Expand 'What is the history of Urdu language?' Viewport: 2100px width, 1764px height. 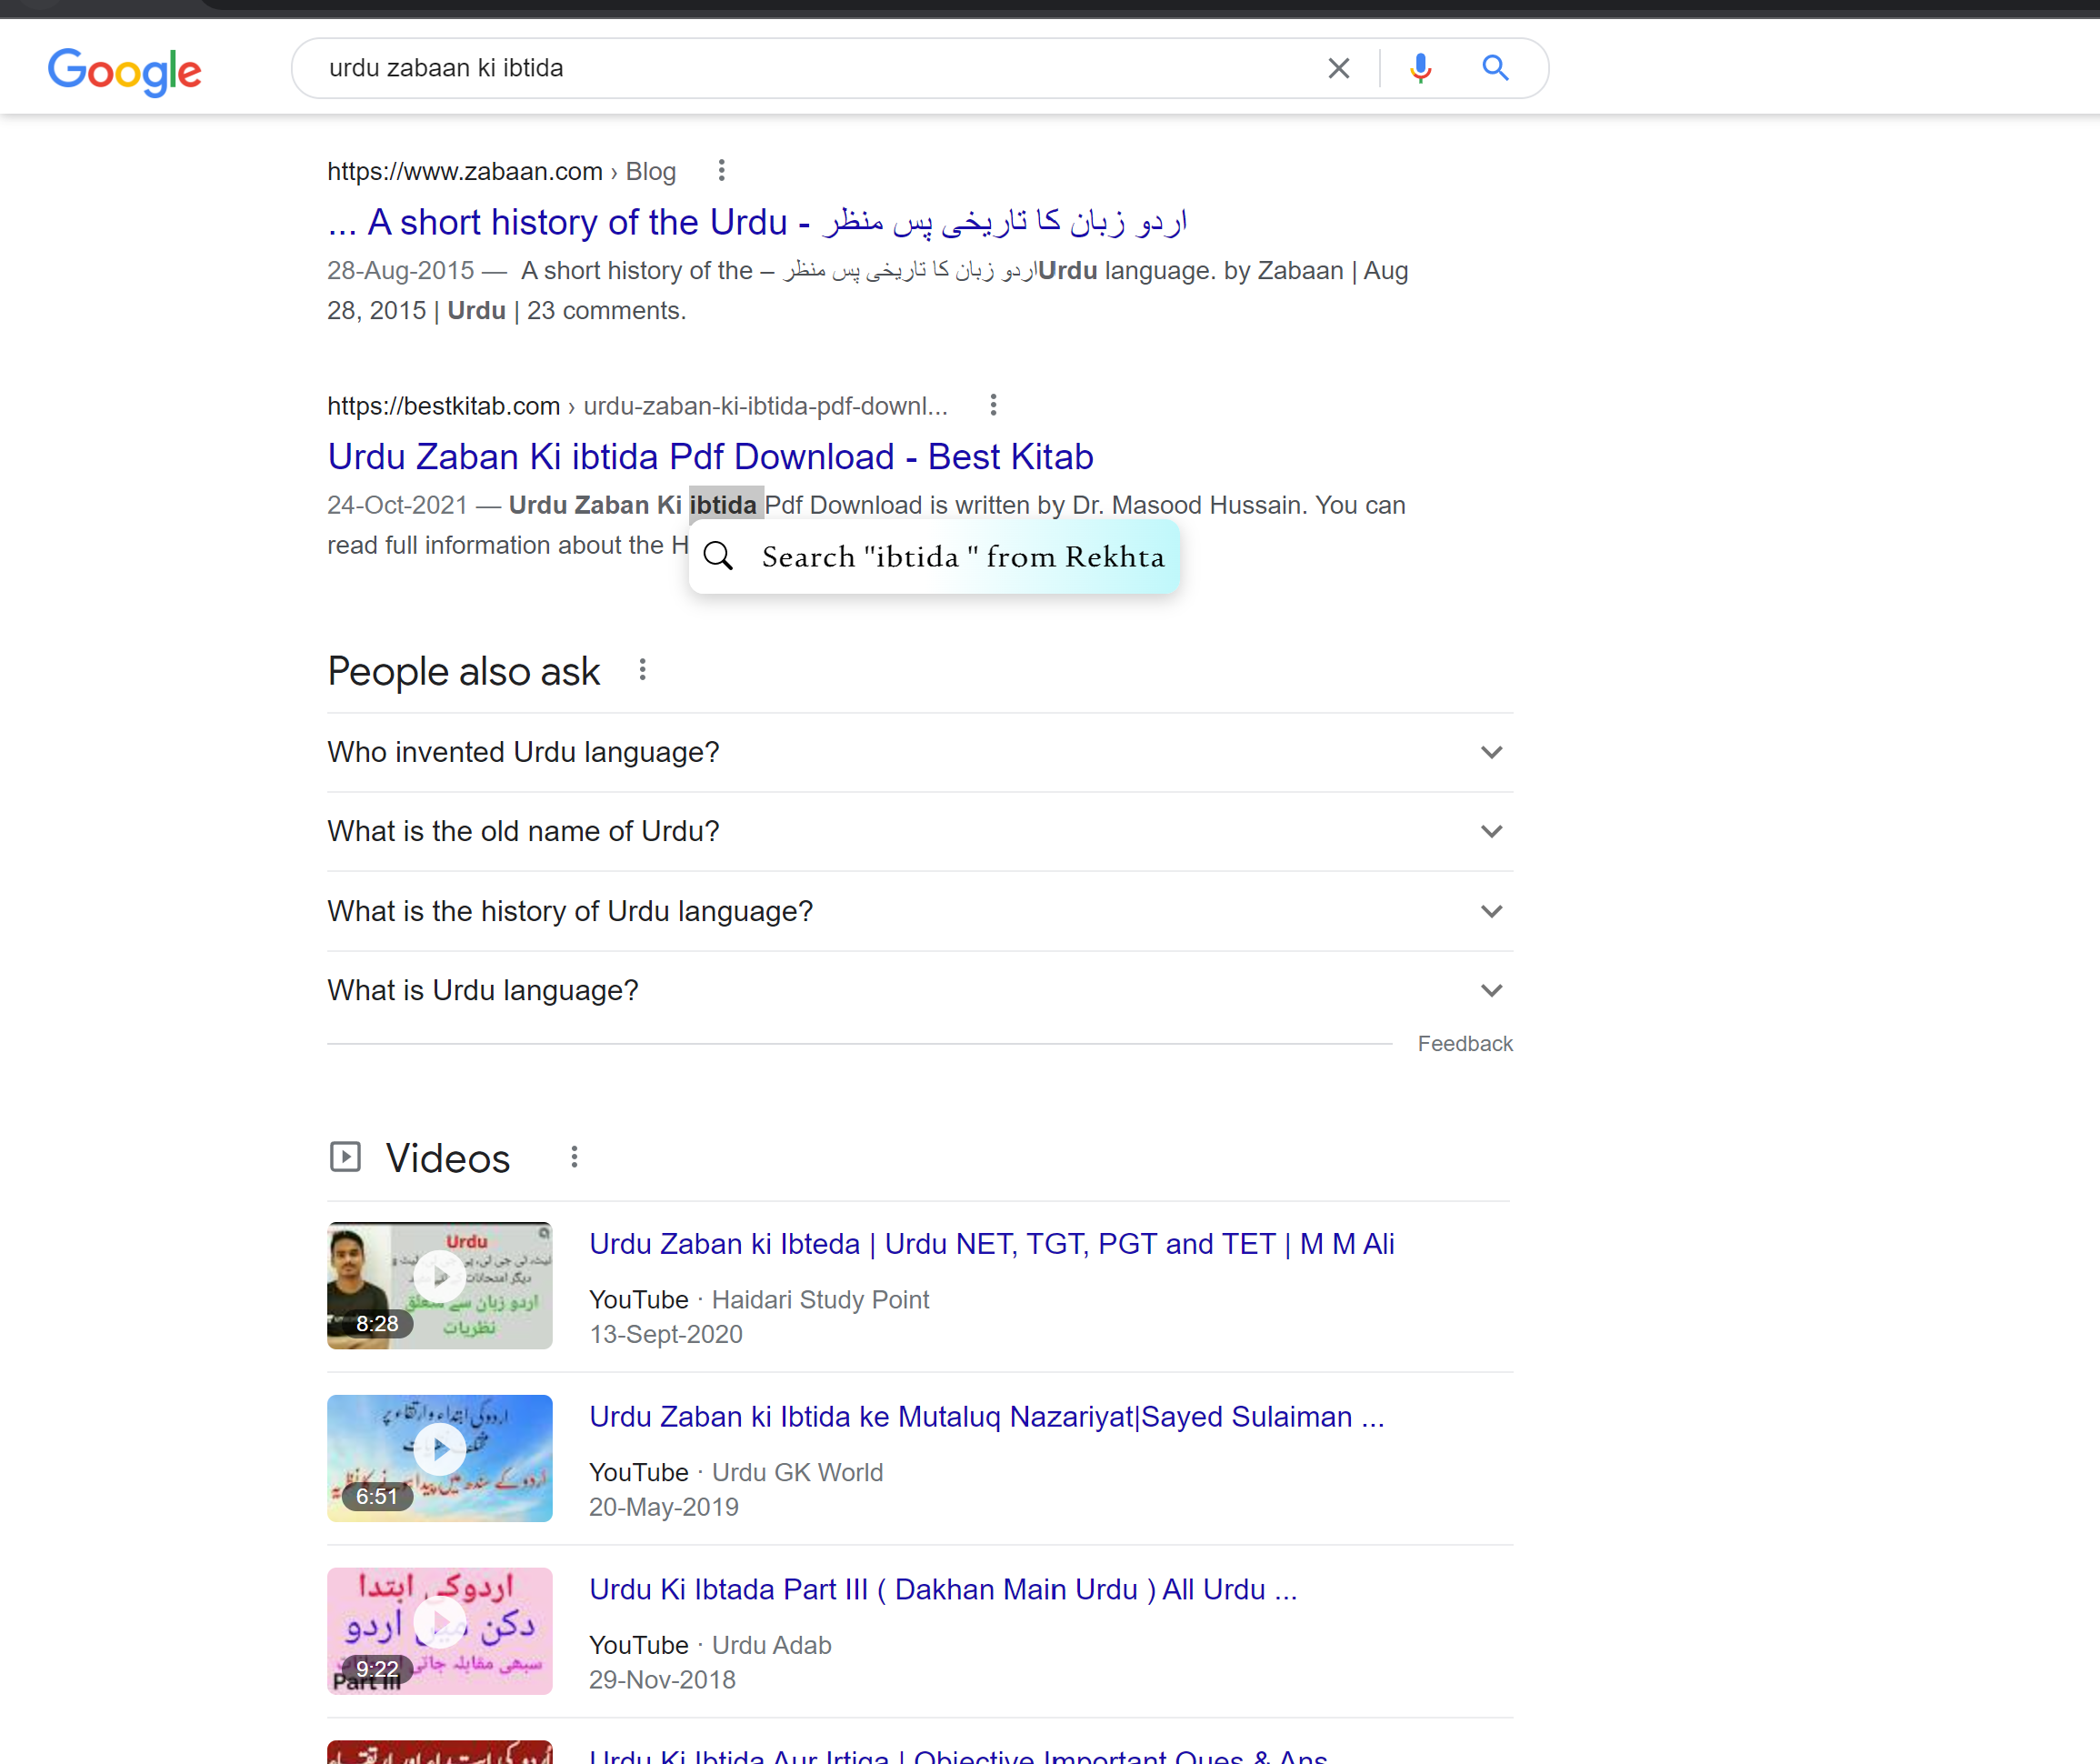tap(1490, 911)
